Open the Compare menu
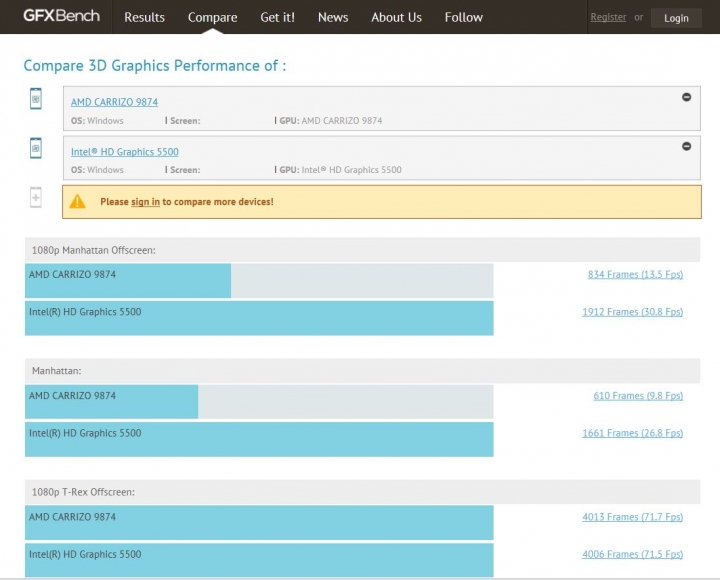The image size is (720, 580). [x=212, y=17]
